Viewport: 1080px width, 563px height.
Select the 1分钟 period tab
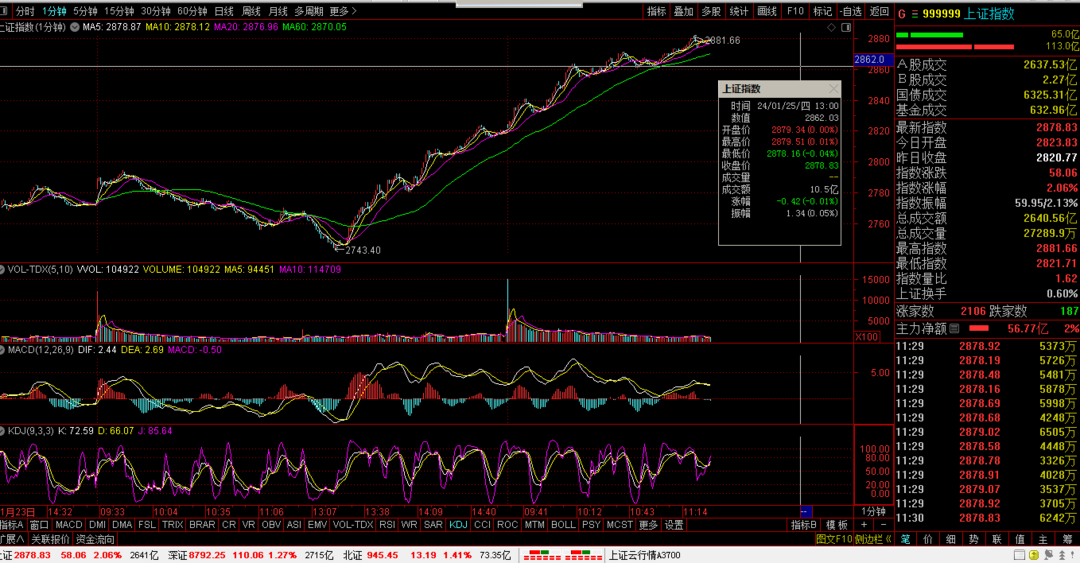click(x=54, y=11)
